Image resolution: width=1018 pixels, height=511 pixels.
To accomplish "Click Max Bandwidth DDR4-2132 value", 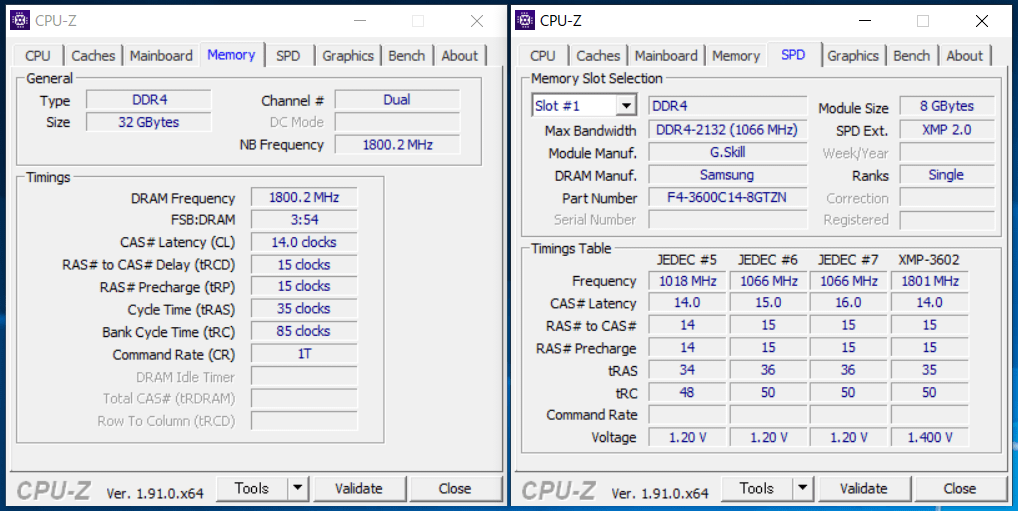I will [x=727, y=130].
